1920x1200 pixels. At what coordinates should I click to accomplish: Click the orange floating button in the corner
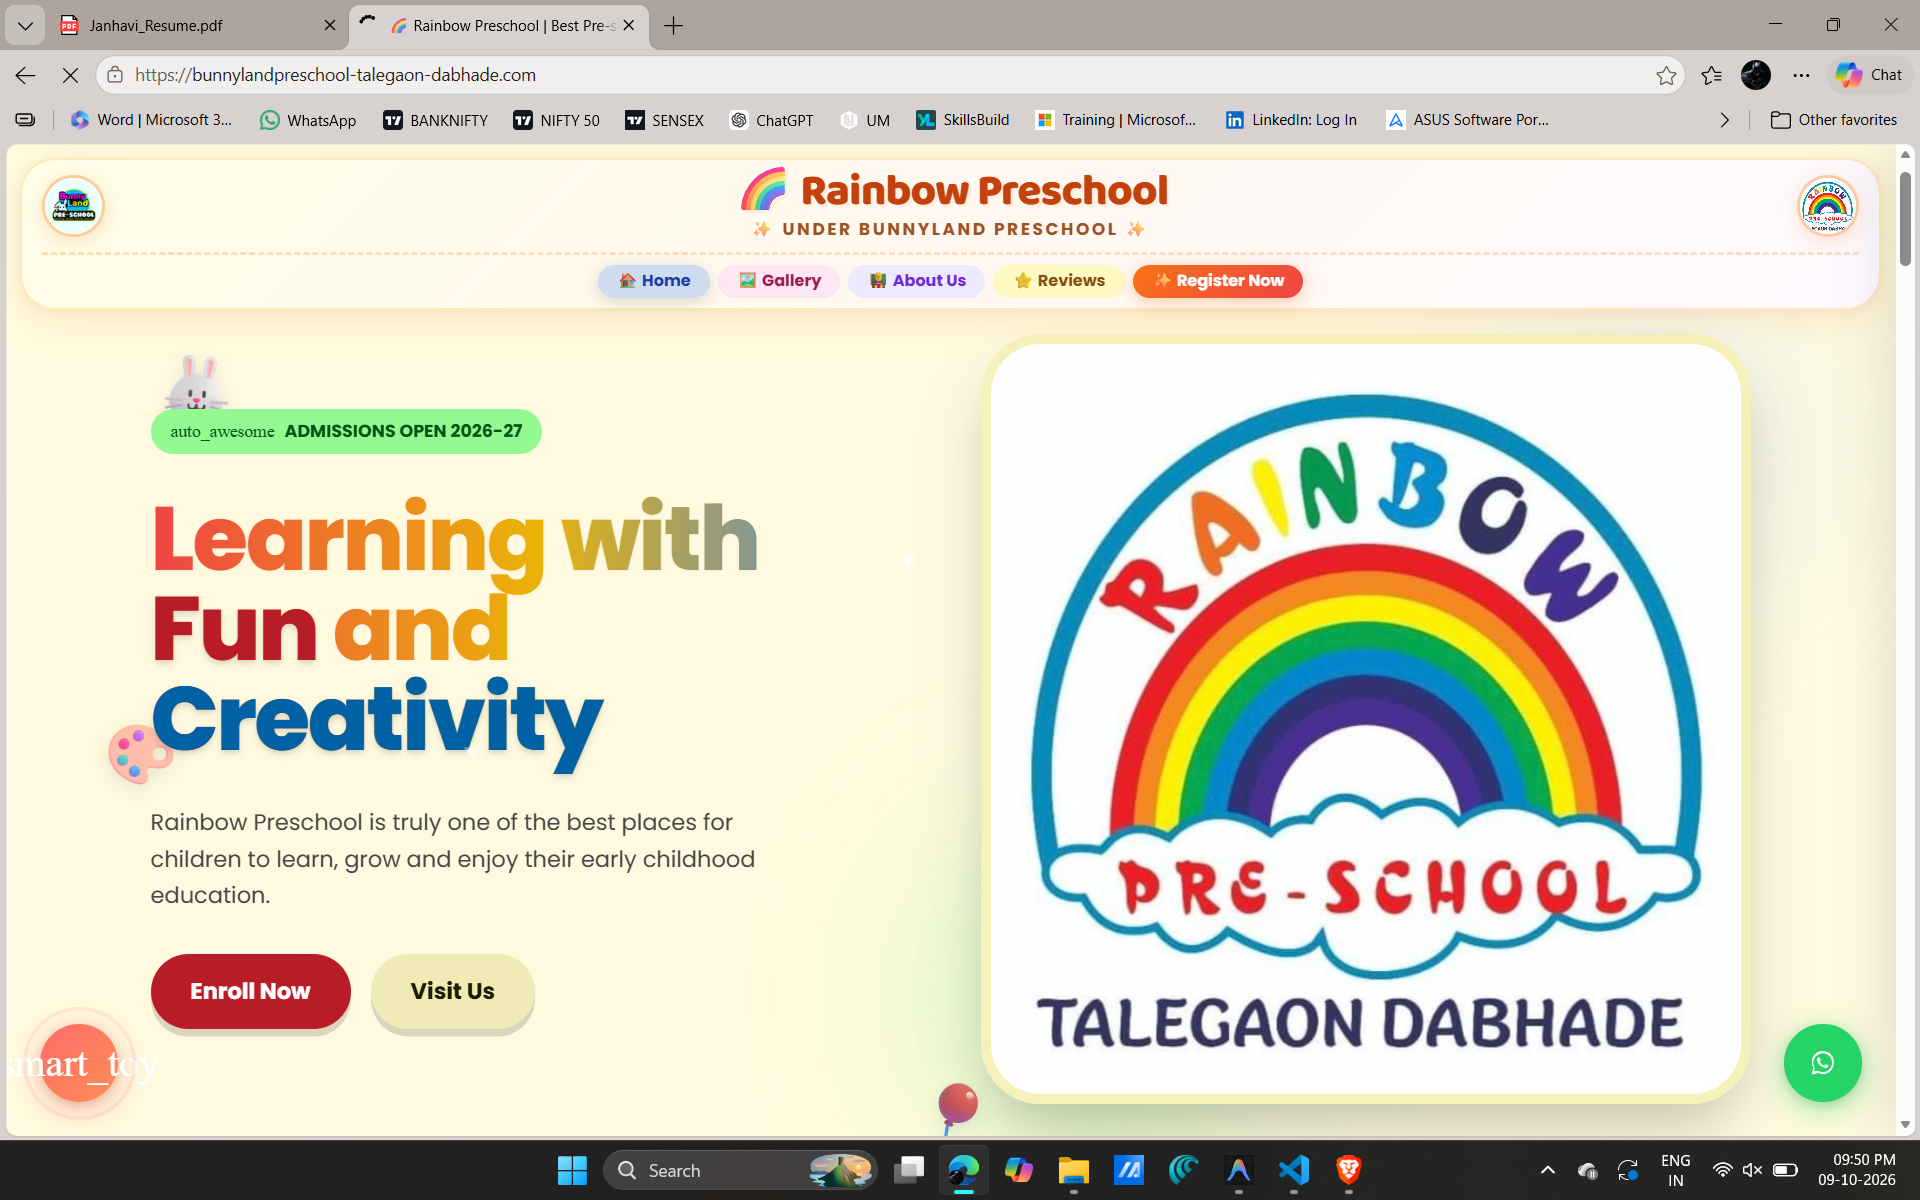[79, 1062]
